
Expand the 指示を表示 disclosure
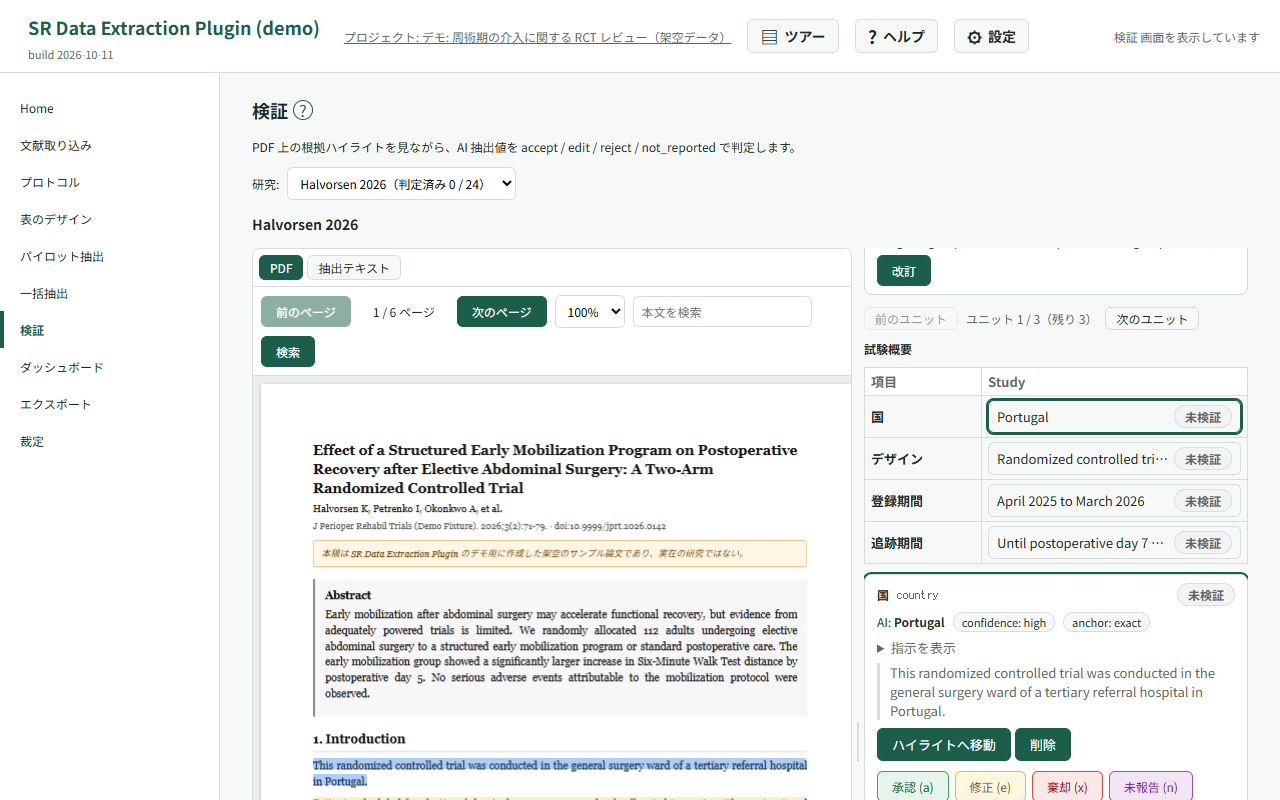(x=916, y=648)
